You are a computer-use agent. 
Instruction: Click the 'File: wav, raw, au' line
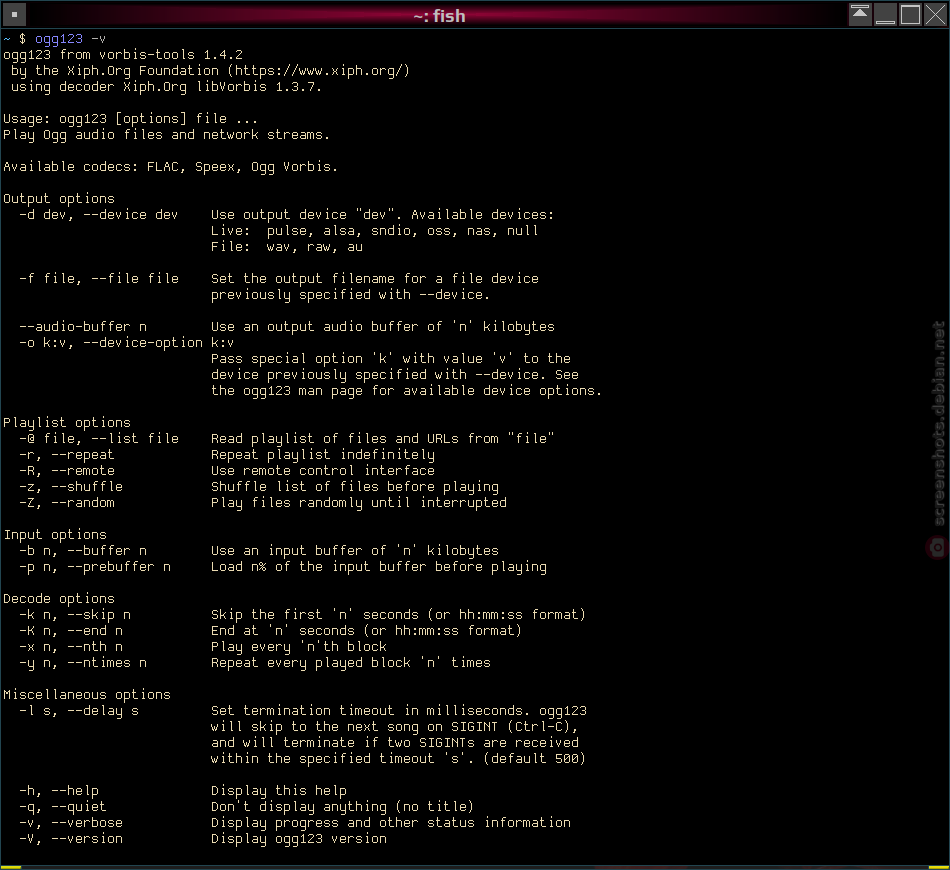pos(287,247)
